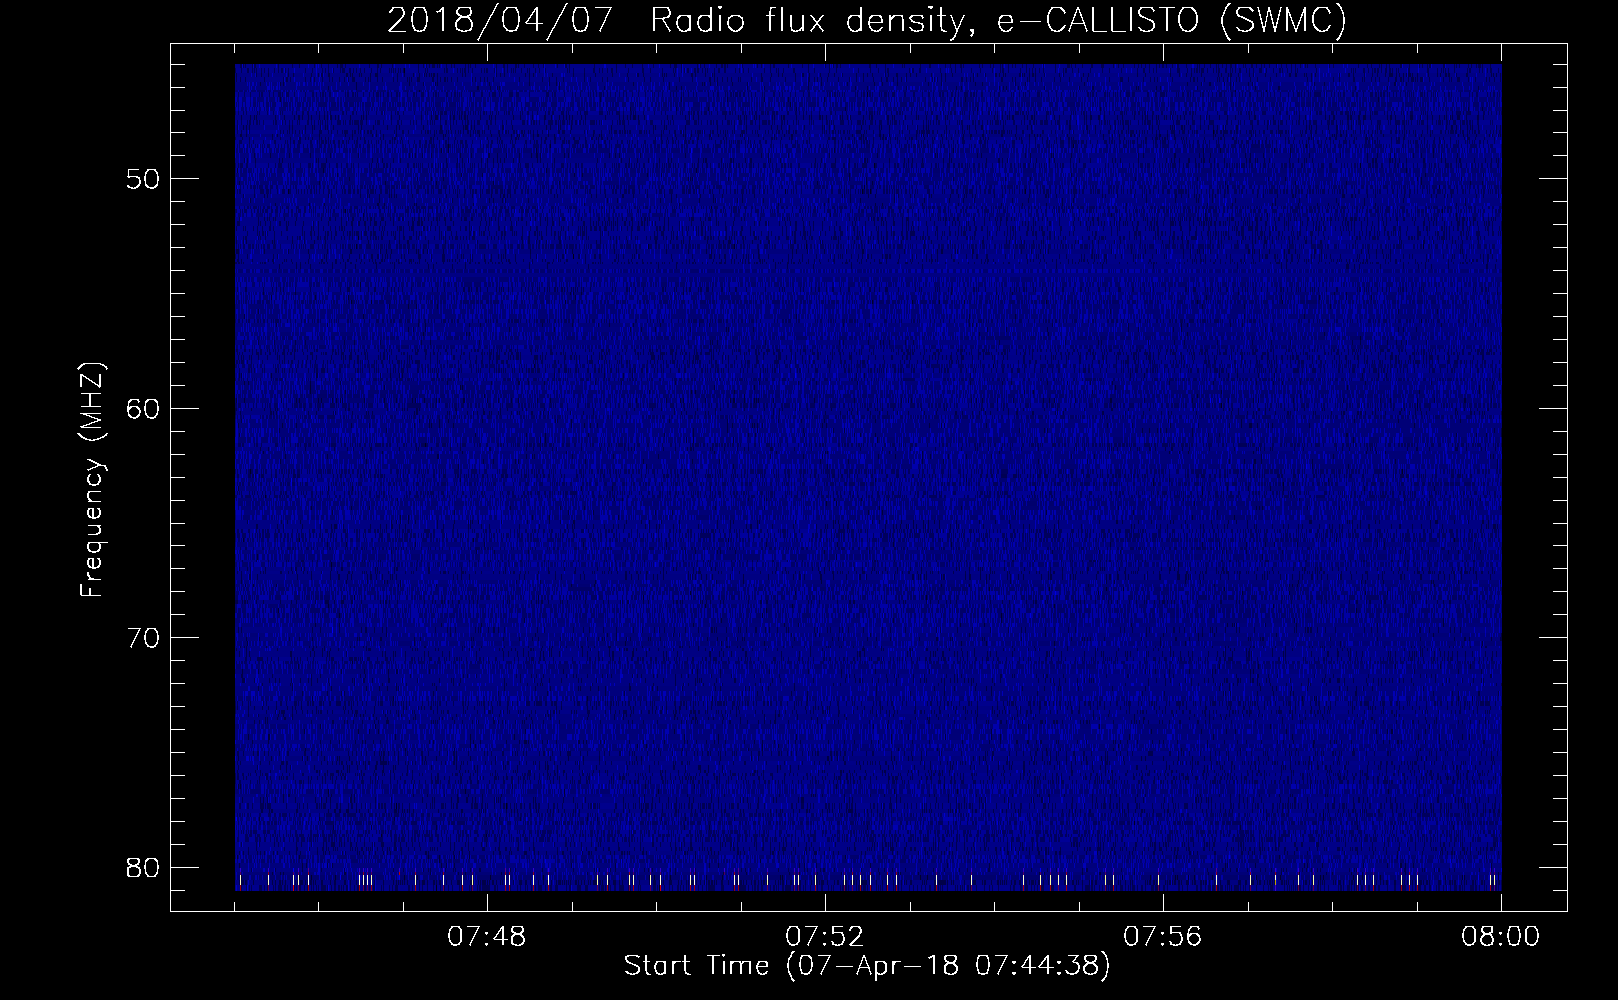Image resolution: width=1618 pixels, height=1000 pixels.
Task: Click the 'Frequency (MHZ)' axis label
Action: [92, 480]
